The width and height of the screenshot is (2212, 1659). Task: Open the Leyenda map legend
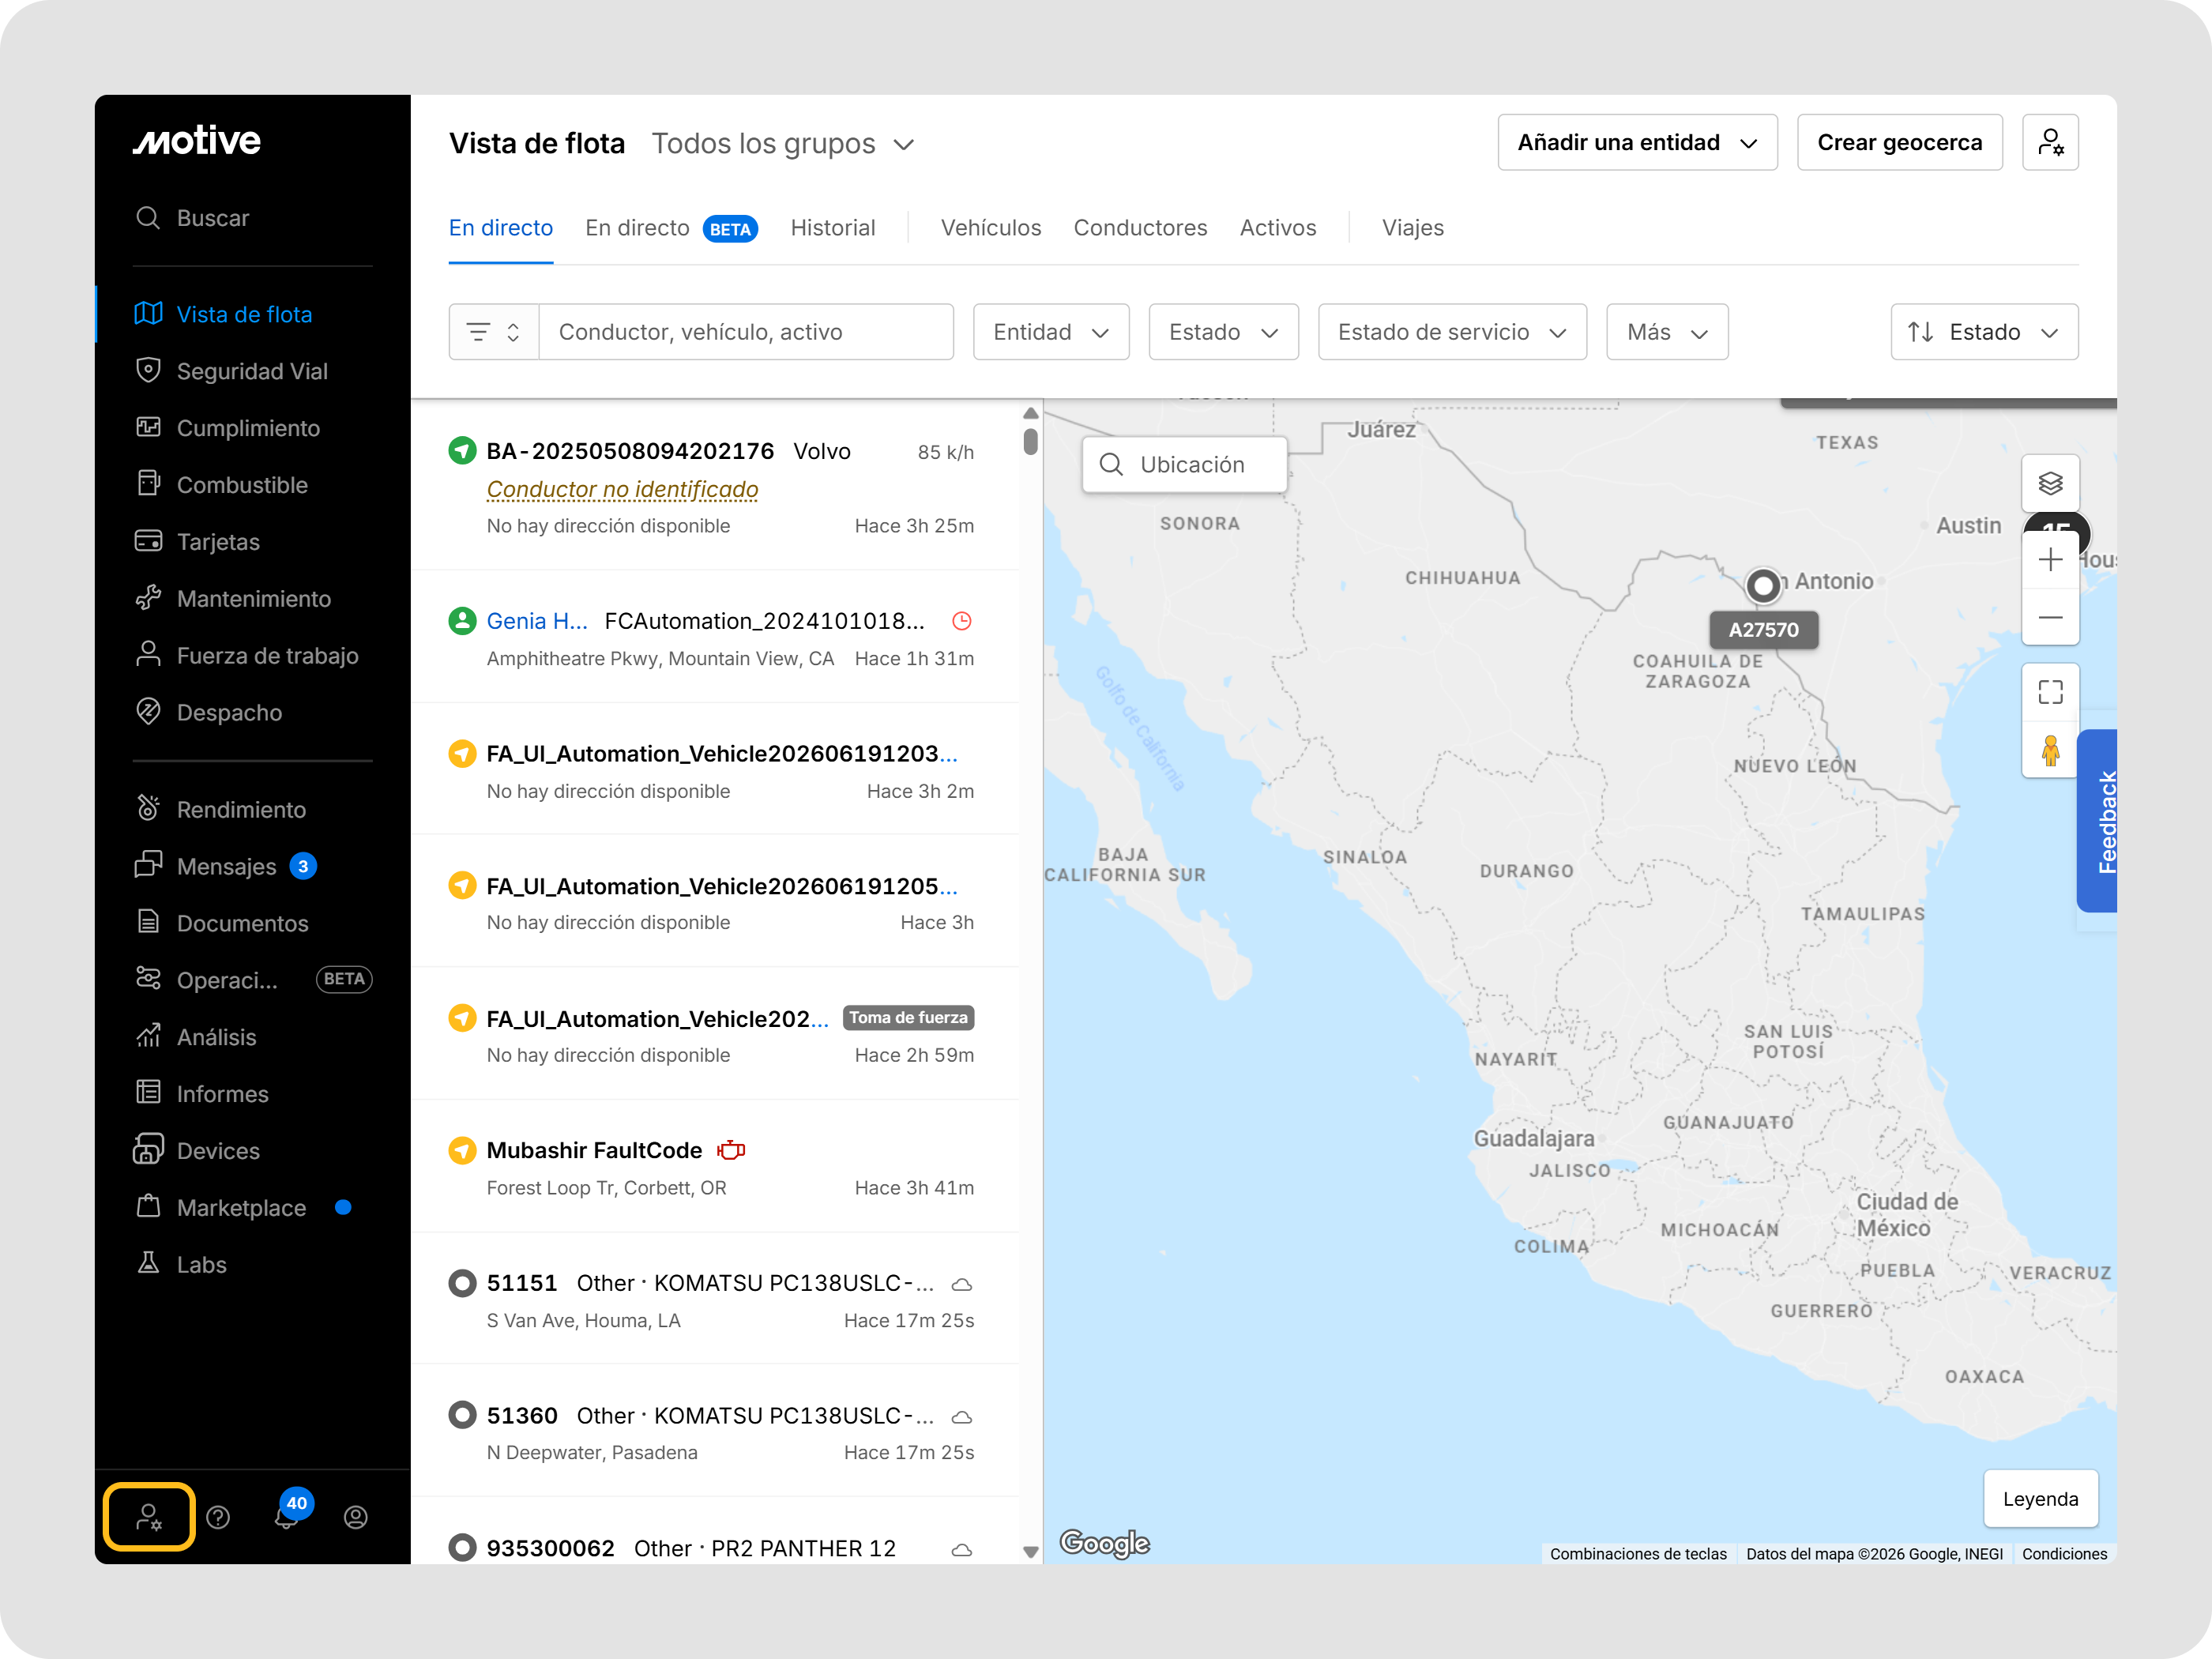(x=2040, y=1499)
